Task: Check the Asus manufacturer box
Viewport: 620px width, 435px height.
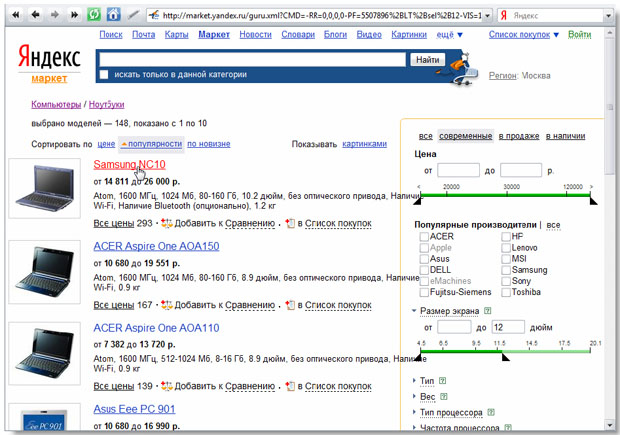Action: (x=424, y=259)
